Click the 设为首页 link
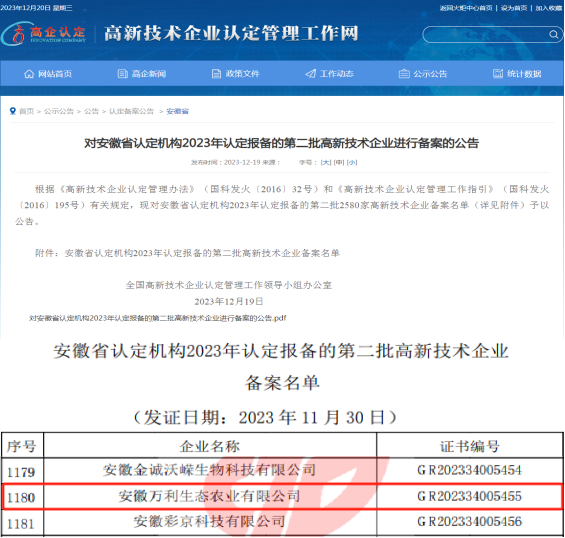 [x=514, y=8]
